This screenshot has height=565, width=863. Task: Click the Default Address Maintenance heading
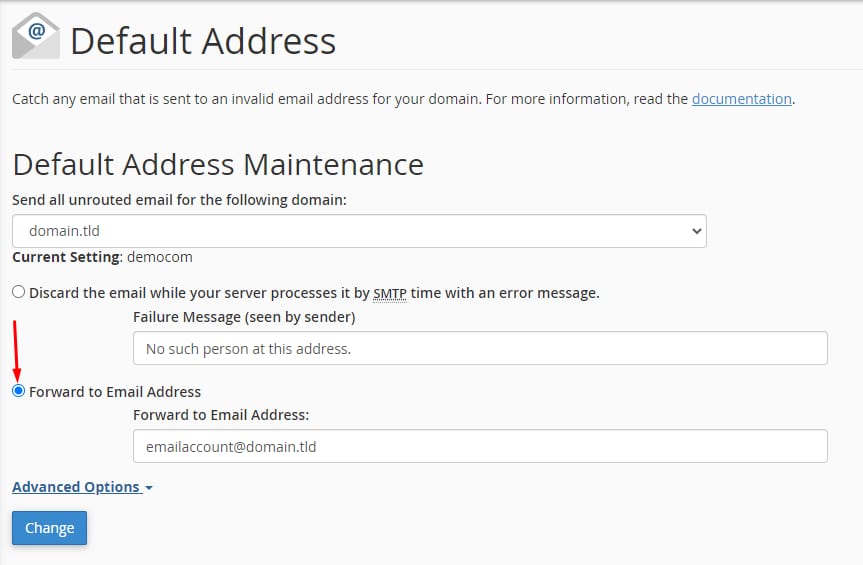tap(218, 164)
